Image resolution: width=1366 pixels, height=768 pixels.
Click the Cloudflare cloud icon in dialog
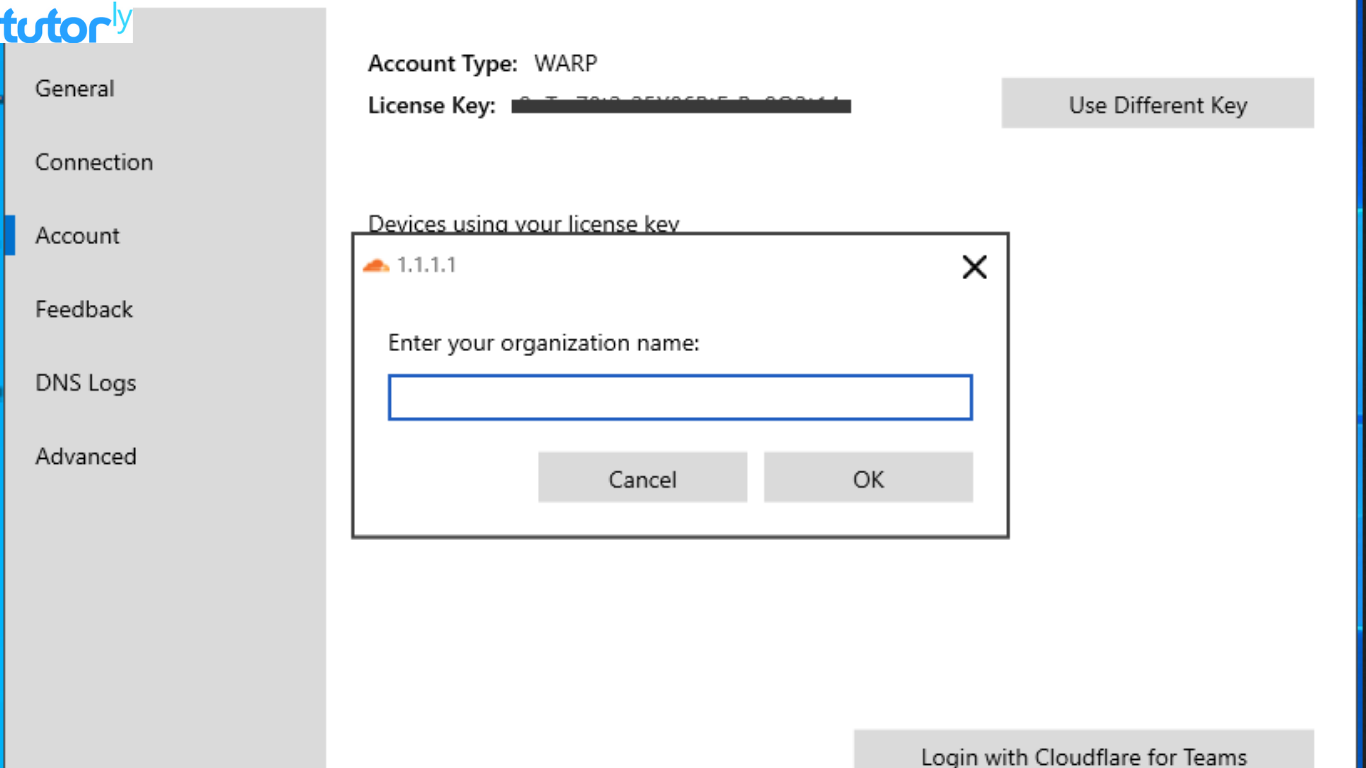376,265
